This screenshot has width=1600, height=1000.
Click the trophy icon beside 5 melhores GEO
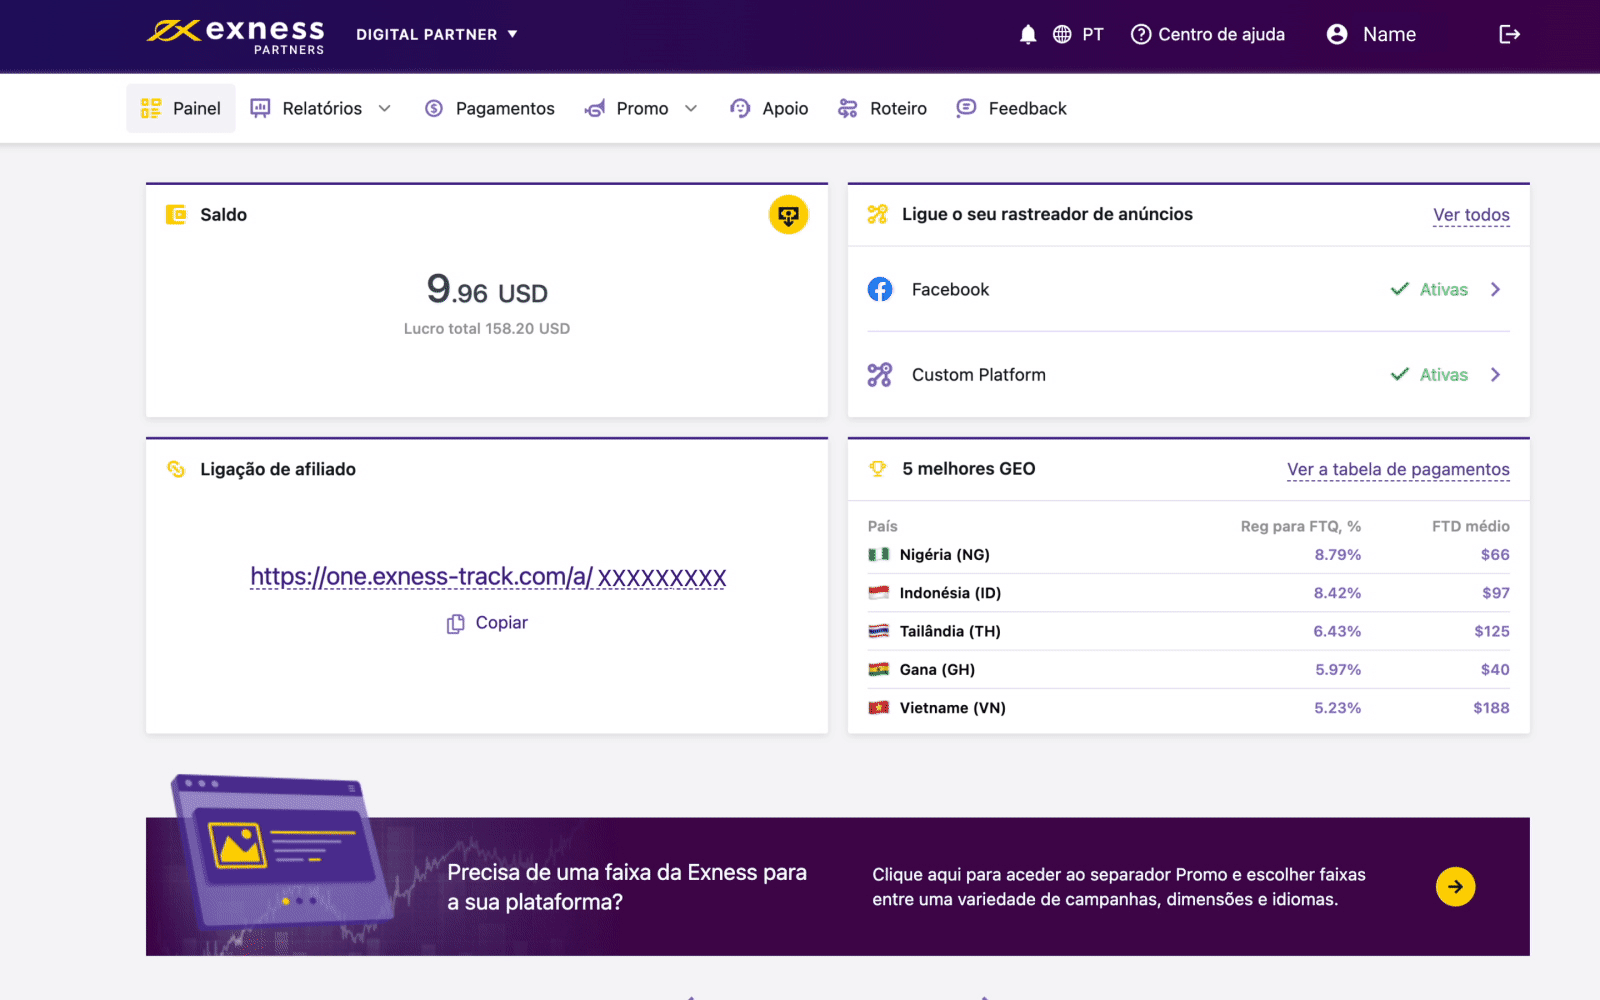click(878, 468)
